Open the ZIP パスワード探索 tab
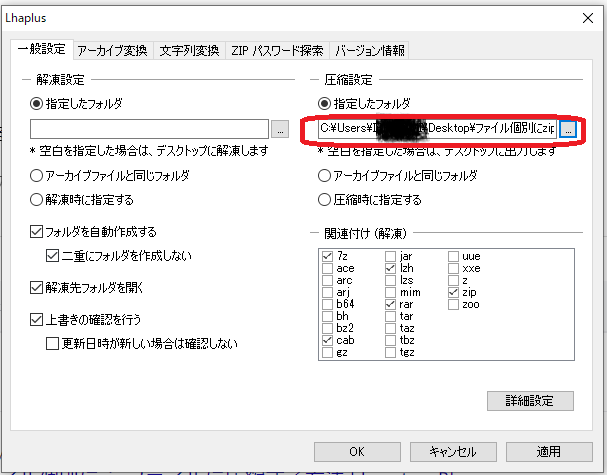 (x=277, y=50)
